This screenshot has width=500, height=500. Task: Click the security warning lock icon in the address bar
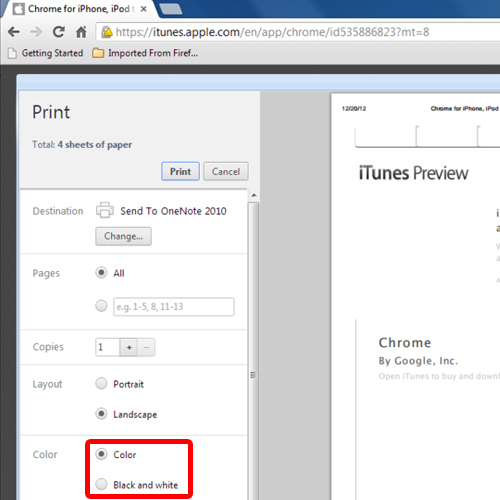pos(107,32)
